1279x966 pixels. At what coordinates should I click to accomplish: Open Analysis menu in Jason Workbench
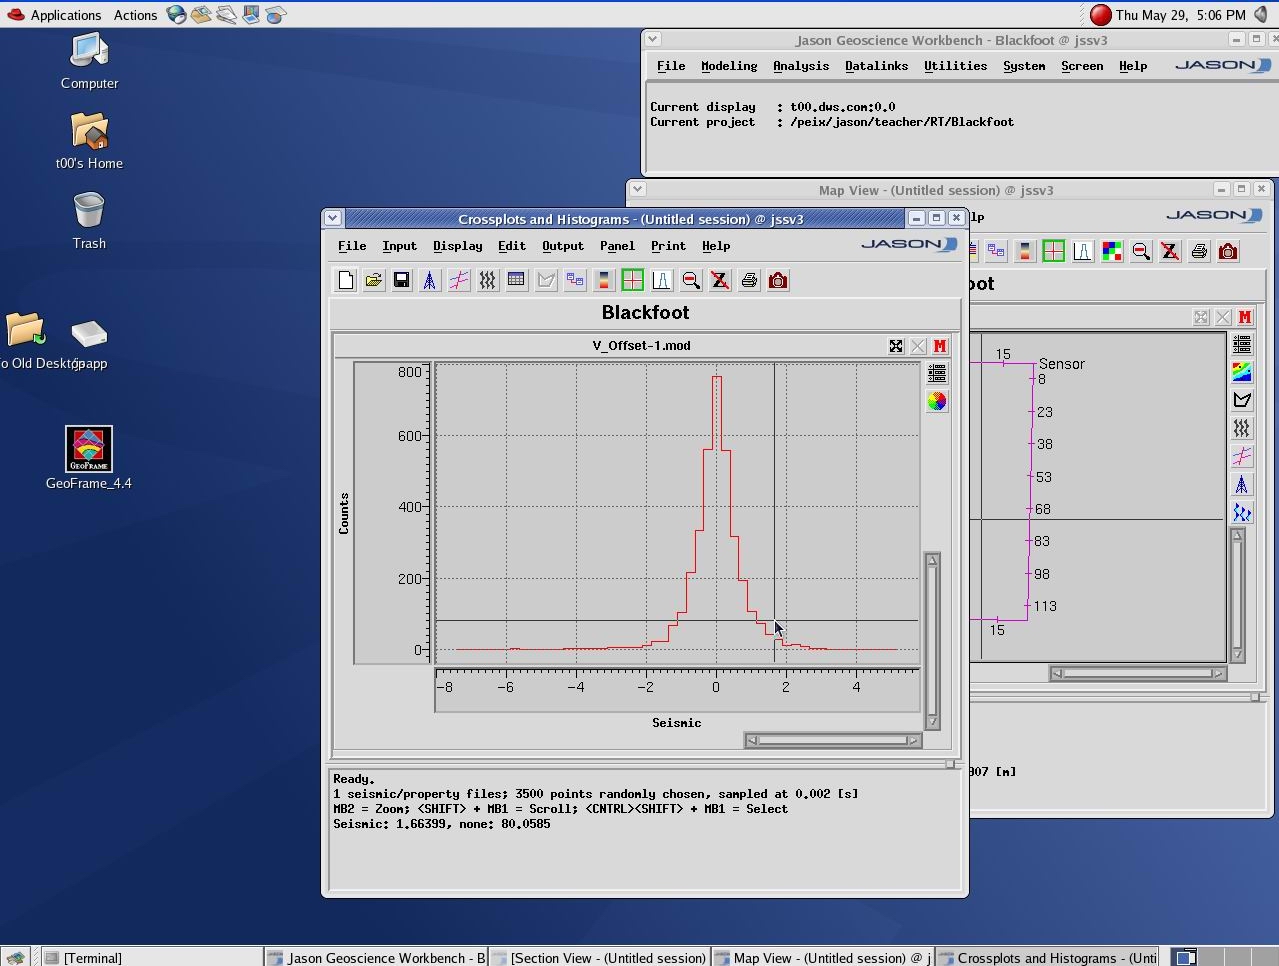[x=801, y=66]
